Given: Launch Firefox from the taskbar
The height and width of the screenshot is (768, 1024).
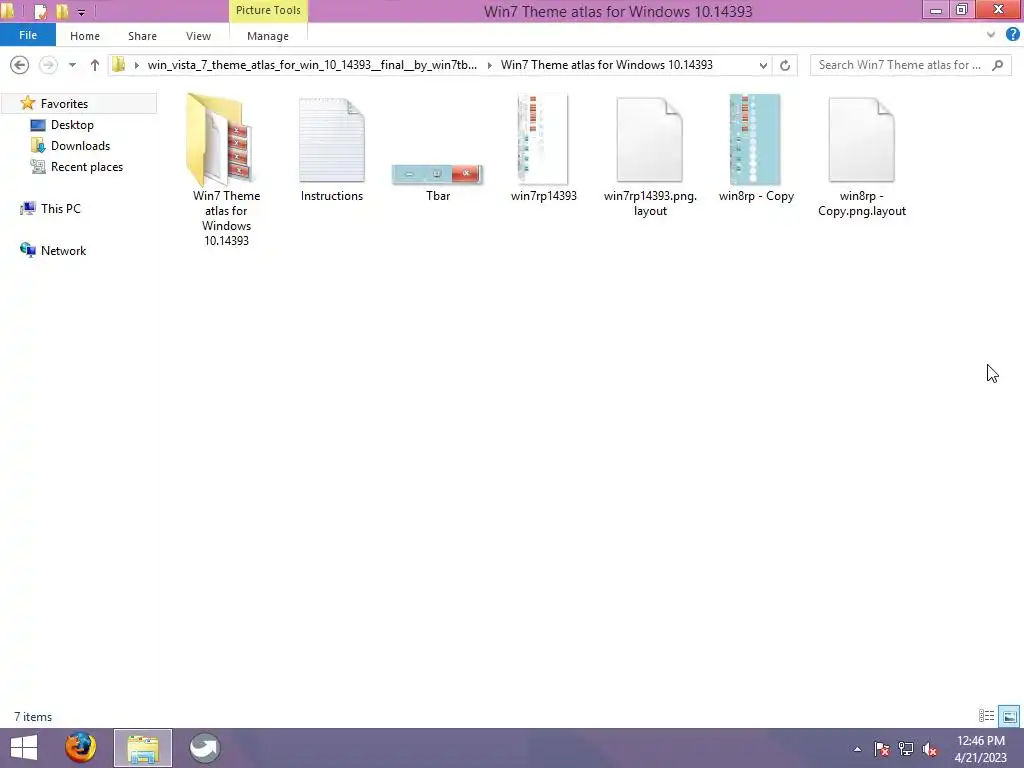Looking at the screenshot, I should (x=80, y=748).
